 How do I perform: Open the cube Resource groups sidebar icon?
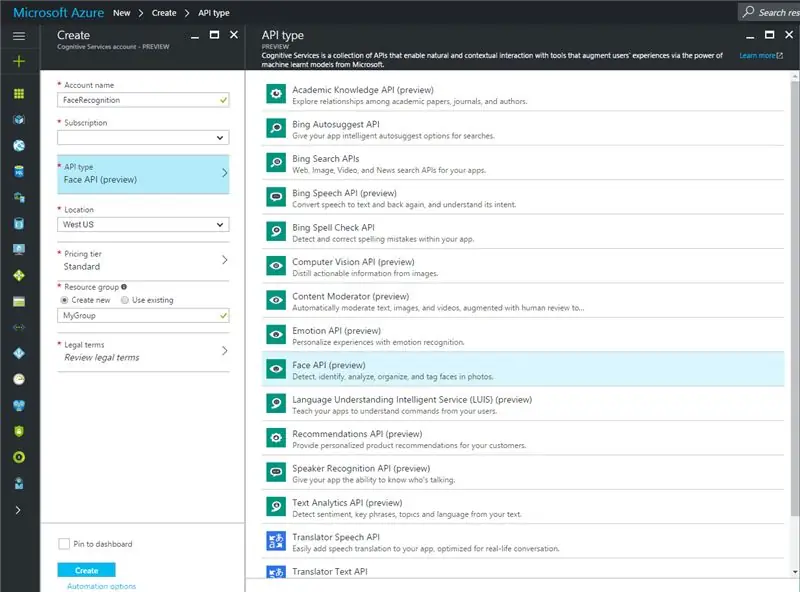(19, 120)
